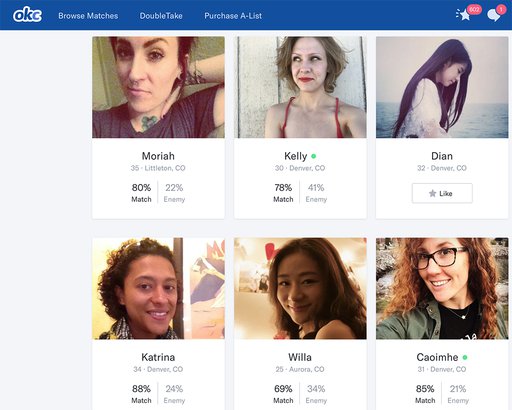This screenshot has height=410, width=512.
Task: Click the OkCupid logo icon
Action: tap(27, 15)
